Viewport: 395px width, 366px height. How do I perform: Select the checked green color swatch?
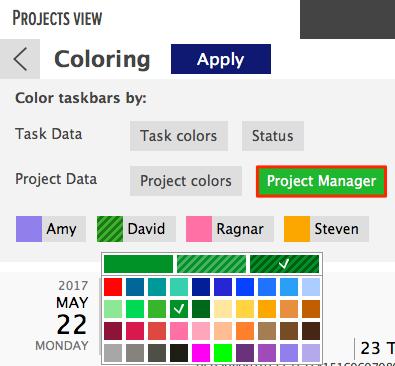pos(179,309)
